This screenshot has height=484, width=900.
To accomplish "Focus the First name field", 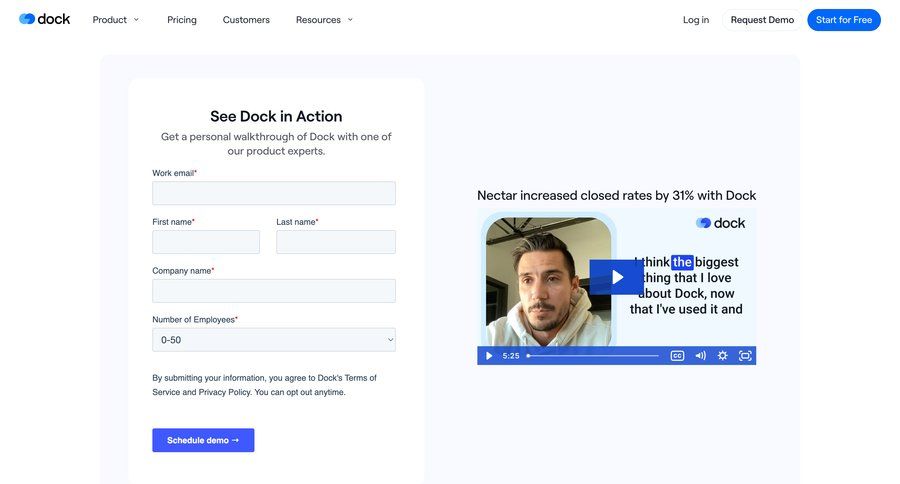I will 205,242.
